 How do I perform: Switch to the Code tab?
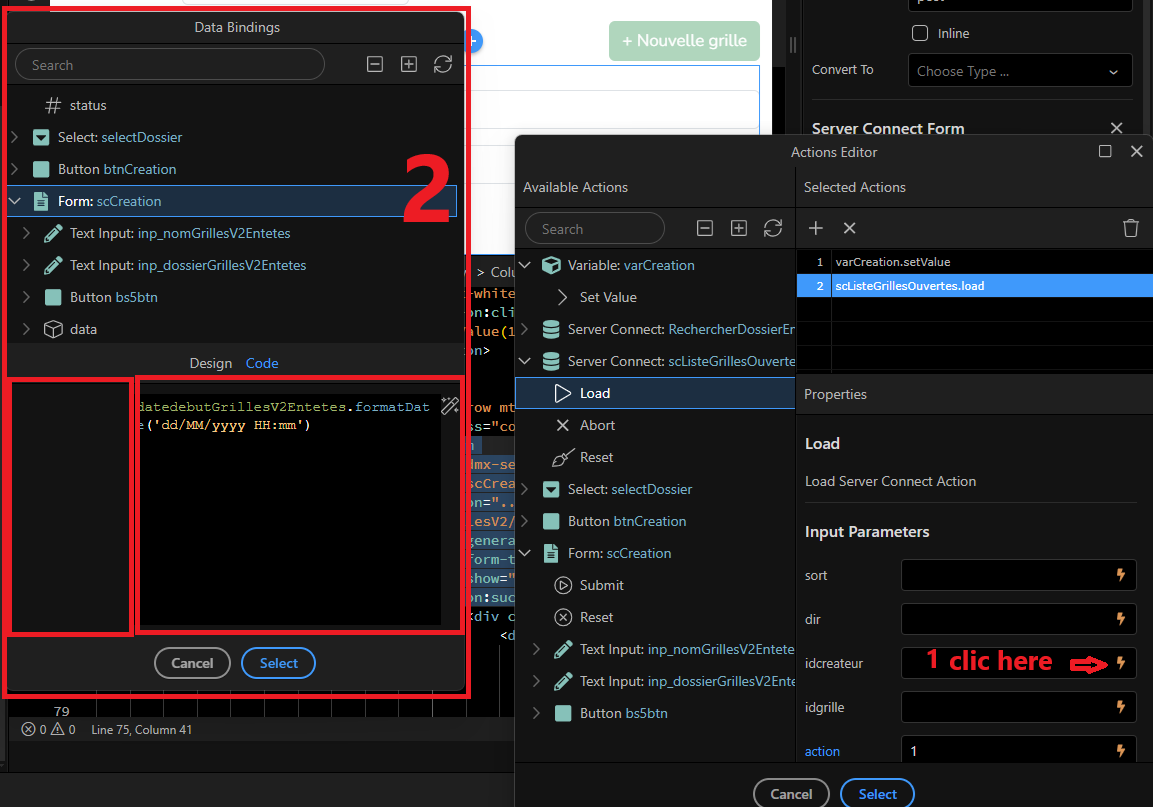262,363
